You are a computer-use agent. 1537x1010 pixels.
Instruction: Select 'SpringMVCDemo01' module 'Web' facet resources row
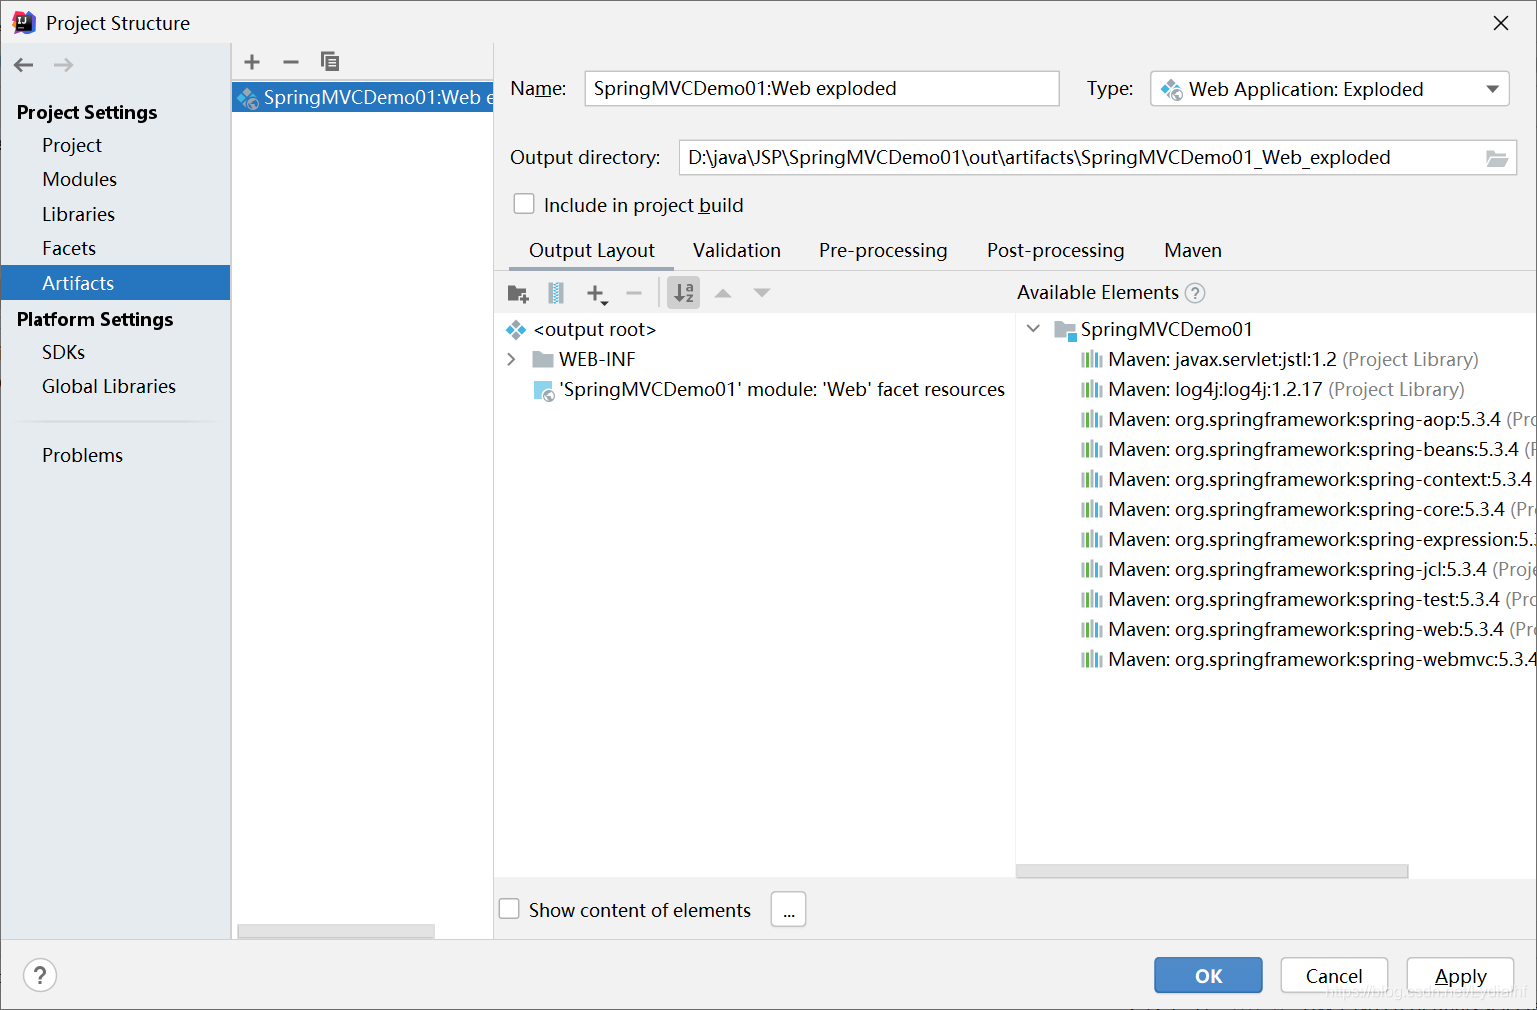click(769, 389)
